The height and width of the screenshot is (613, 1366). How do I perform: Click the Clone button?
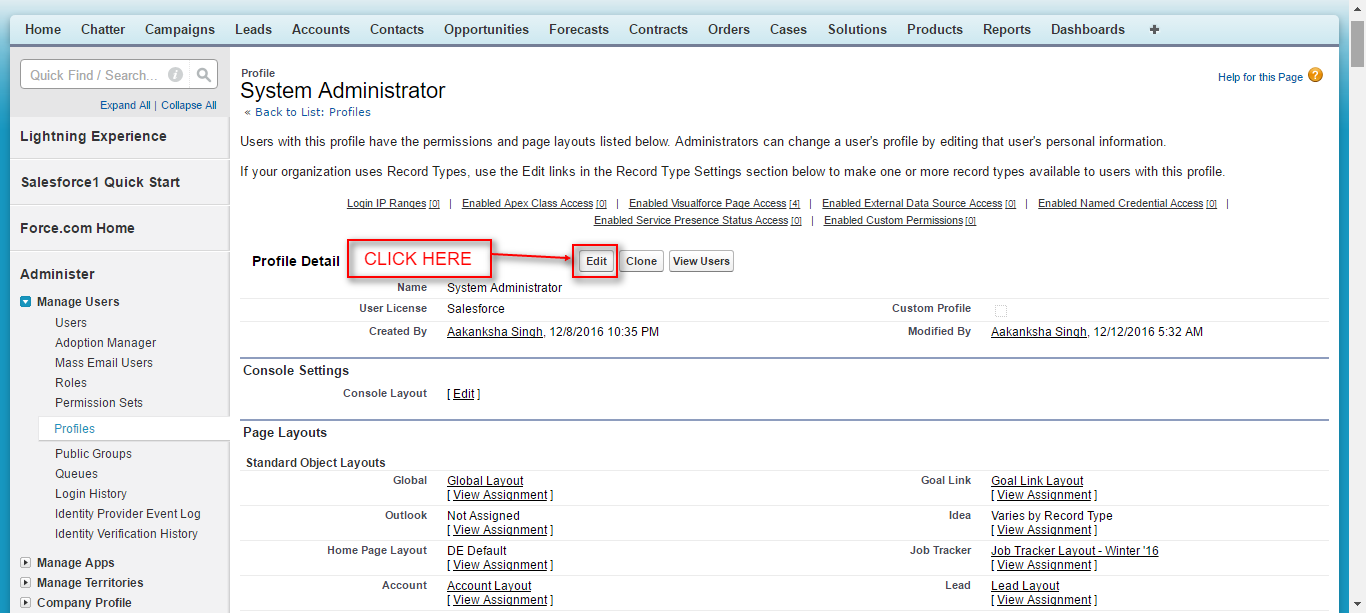[641, 261]
